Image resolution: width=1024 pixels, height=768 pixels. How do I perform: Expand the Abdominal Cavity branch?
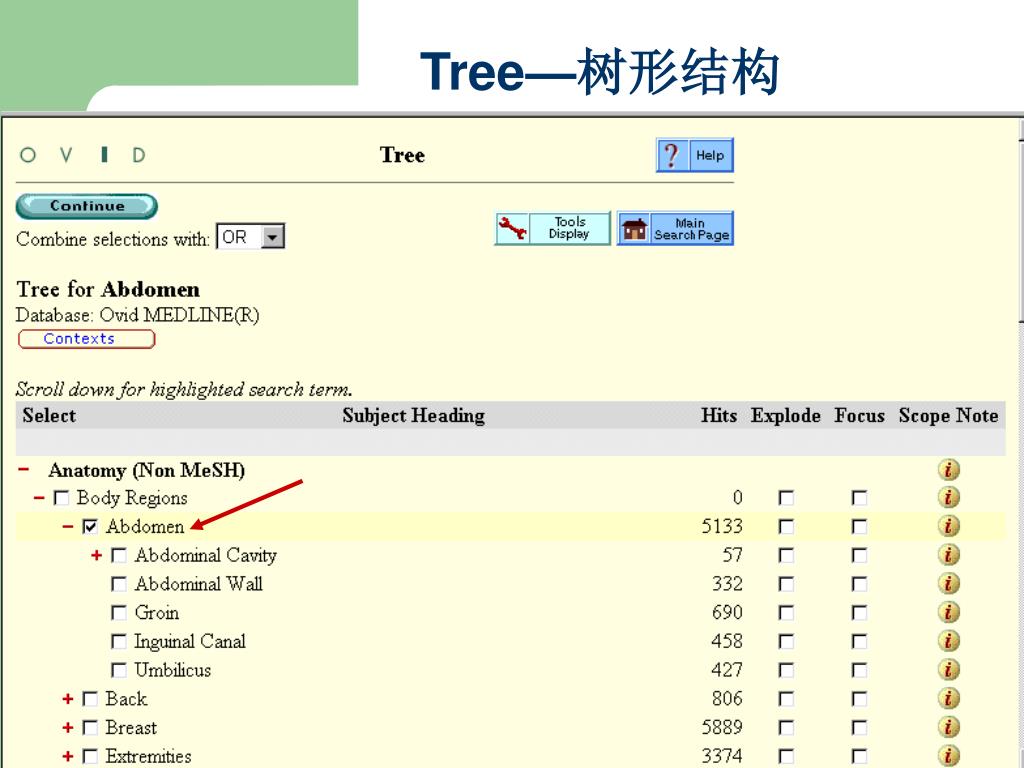[x=97, y=555]
